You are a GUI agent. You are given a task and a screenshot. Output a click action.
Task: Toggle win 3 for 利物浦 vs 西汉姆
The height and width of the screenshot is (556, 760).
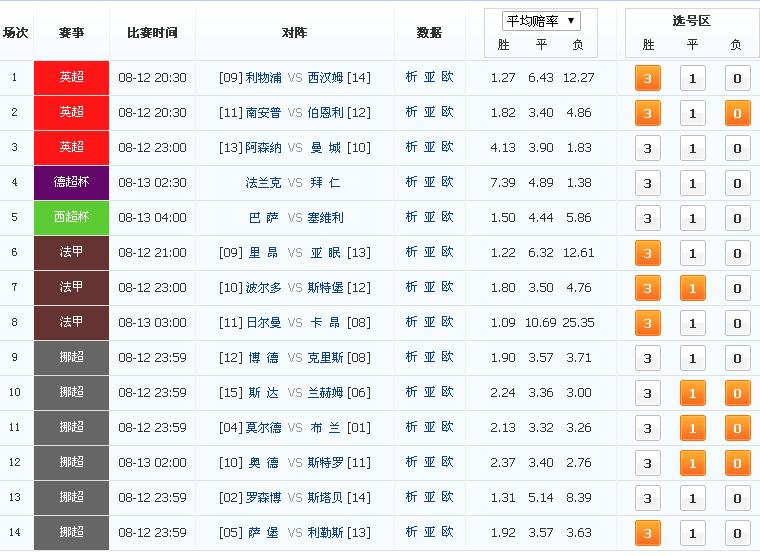click(648, 79)
